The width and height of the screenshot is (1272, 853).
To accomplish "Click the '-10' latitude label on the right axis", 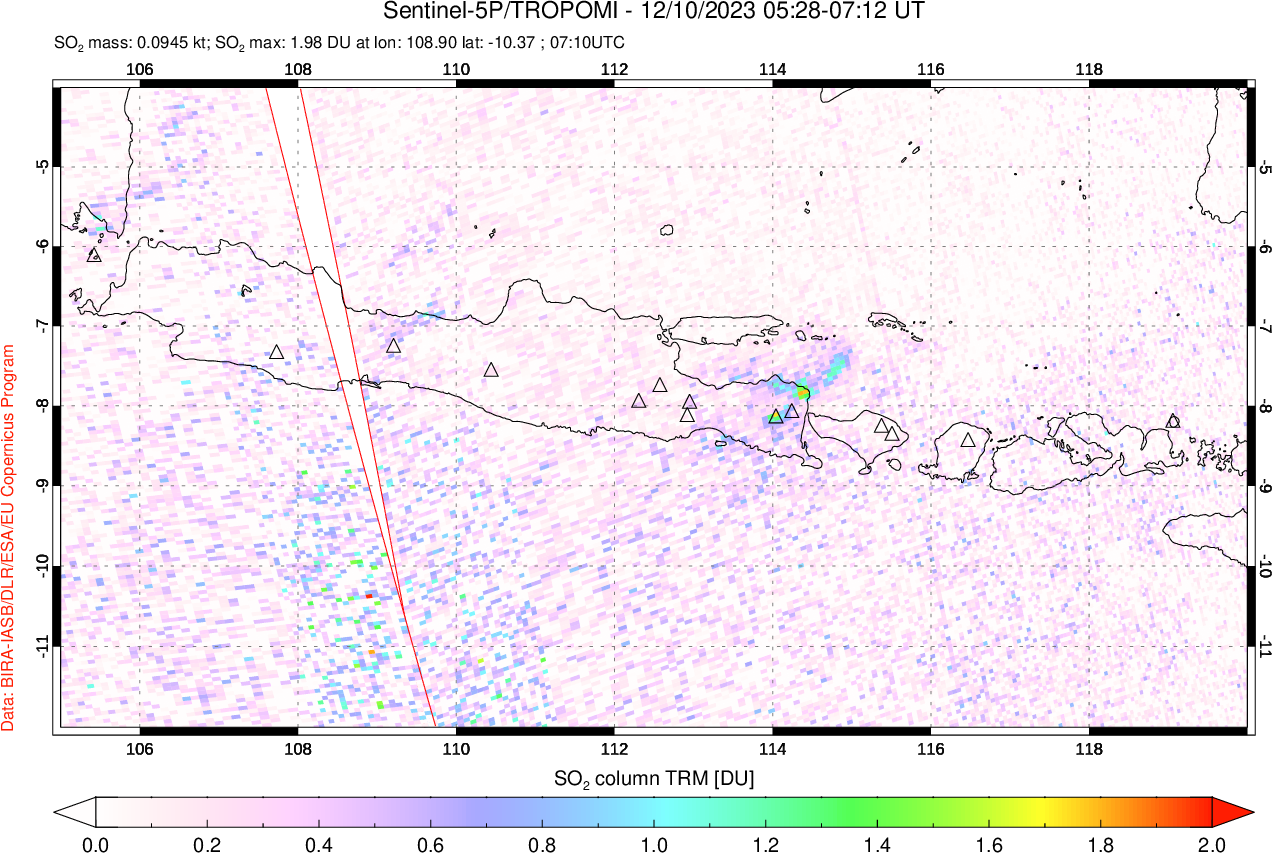I will tap(1265, 568).
